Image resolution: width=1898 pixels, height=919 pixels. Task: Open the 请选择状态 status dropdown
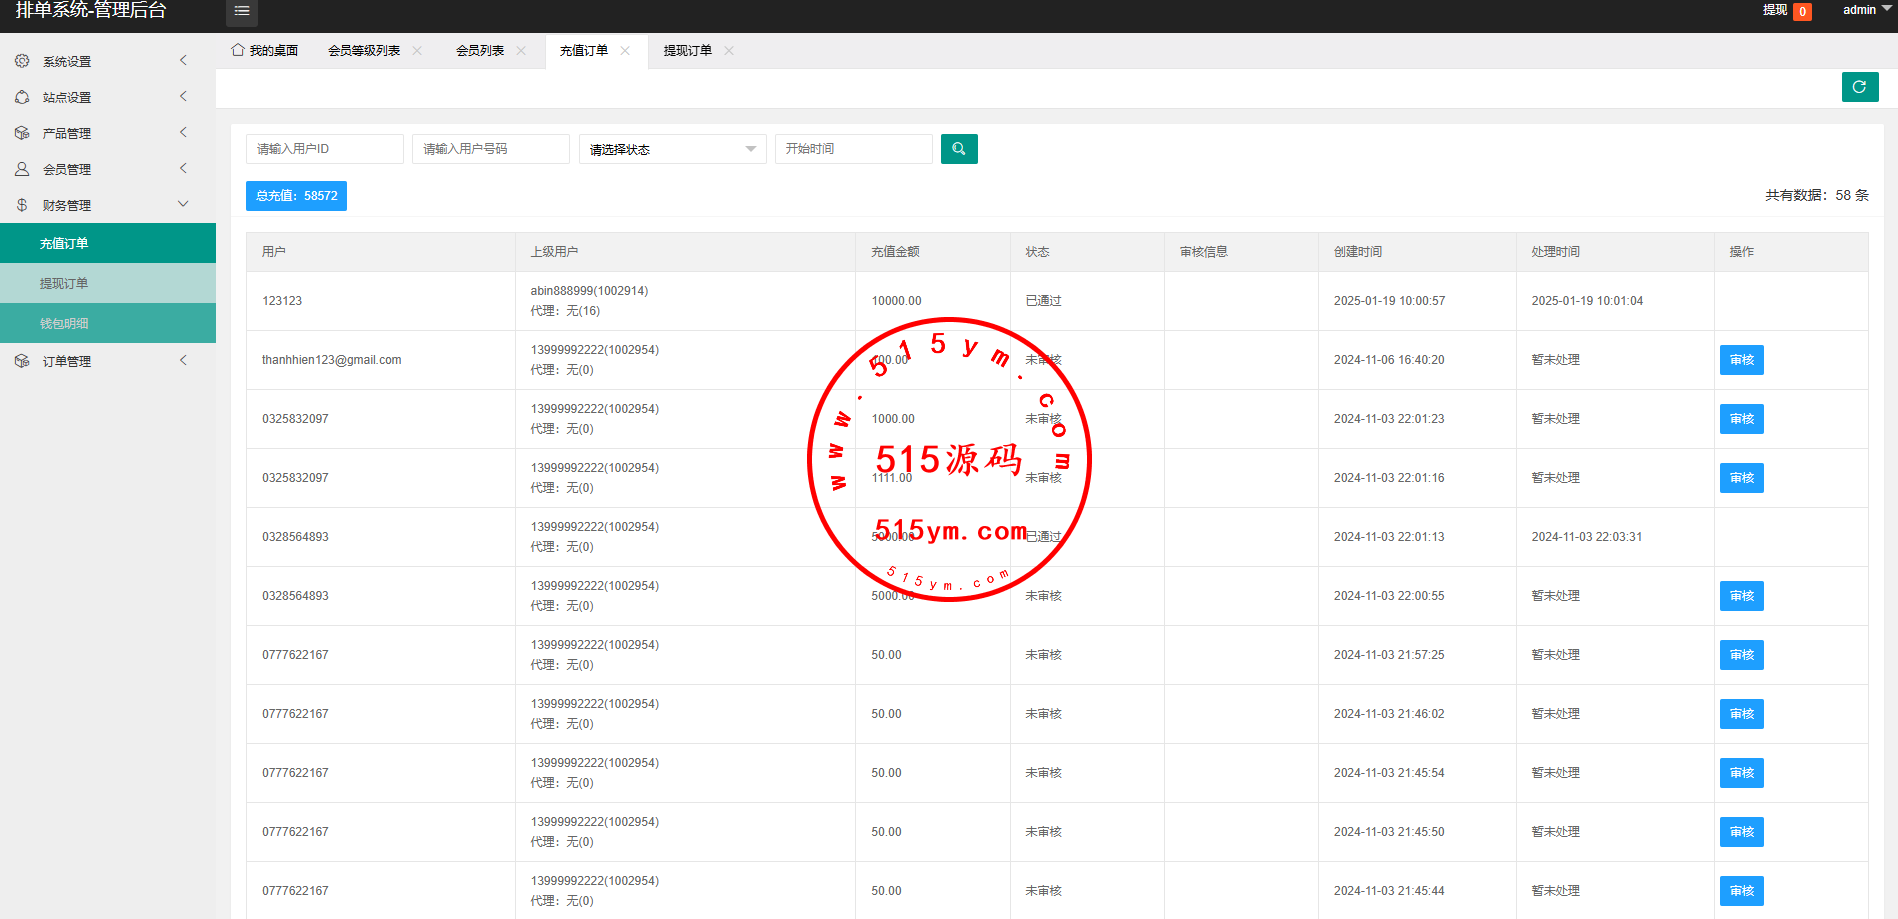(x=672, y=149)
